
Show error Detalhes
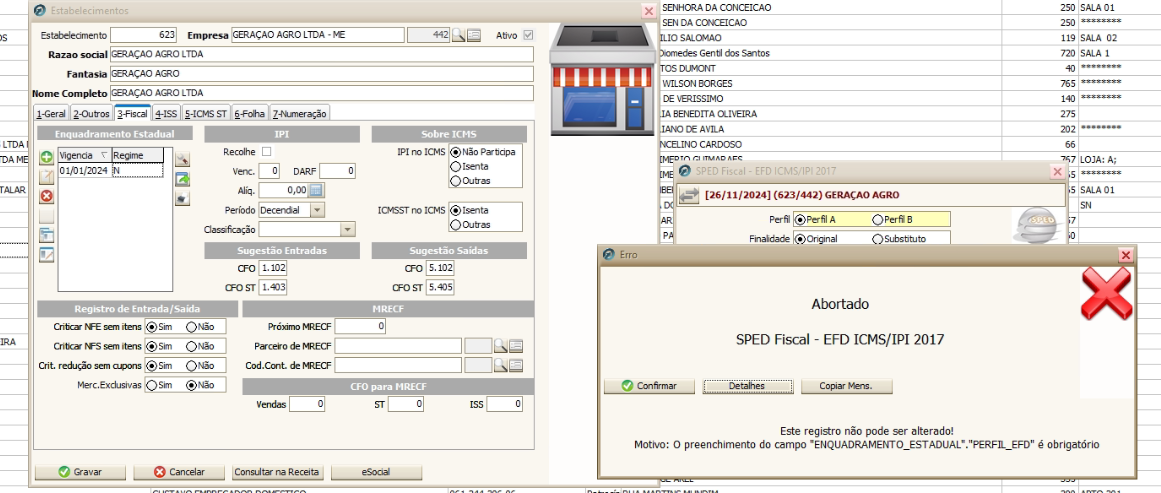coord(747,386)
